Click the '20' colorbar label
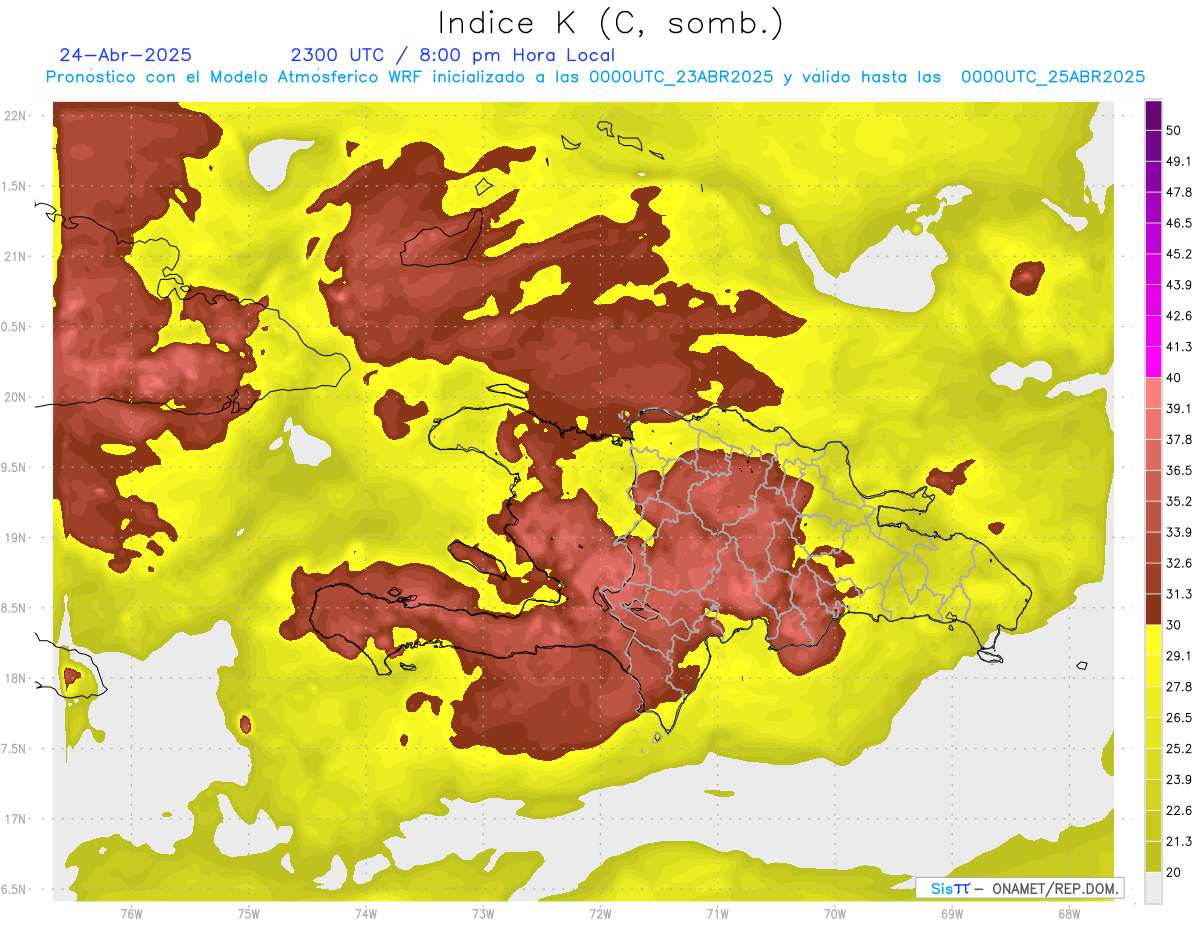Image resolution: width=1200 pixels, height=927 pixels. [1174, 872]
